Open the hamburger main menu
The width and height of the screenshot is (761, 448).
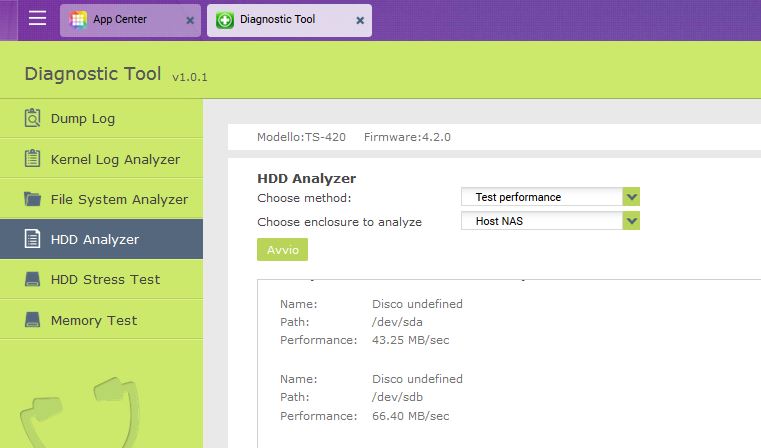[x=37, y=19]
